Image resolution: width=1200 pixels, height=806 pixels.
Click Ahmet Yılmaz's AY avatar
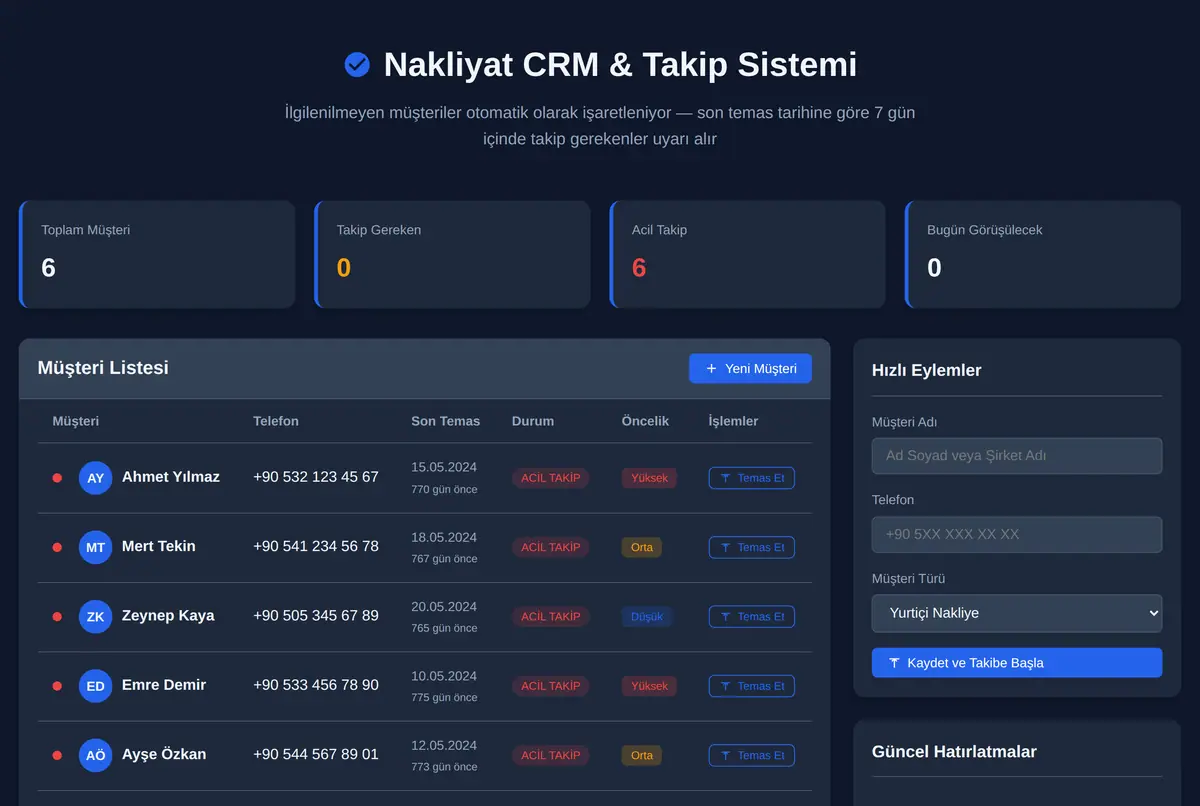tap(96, 478)
